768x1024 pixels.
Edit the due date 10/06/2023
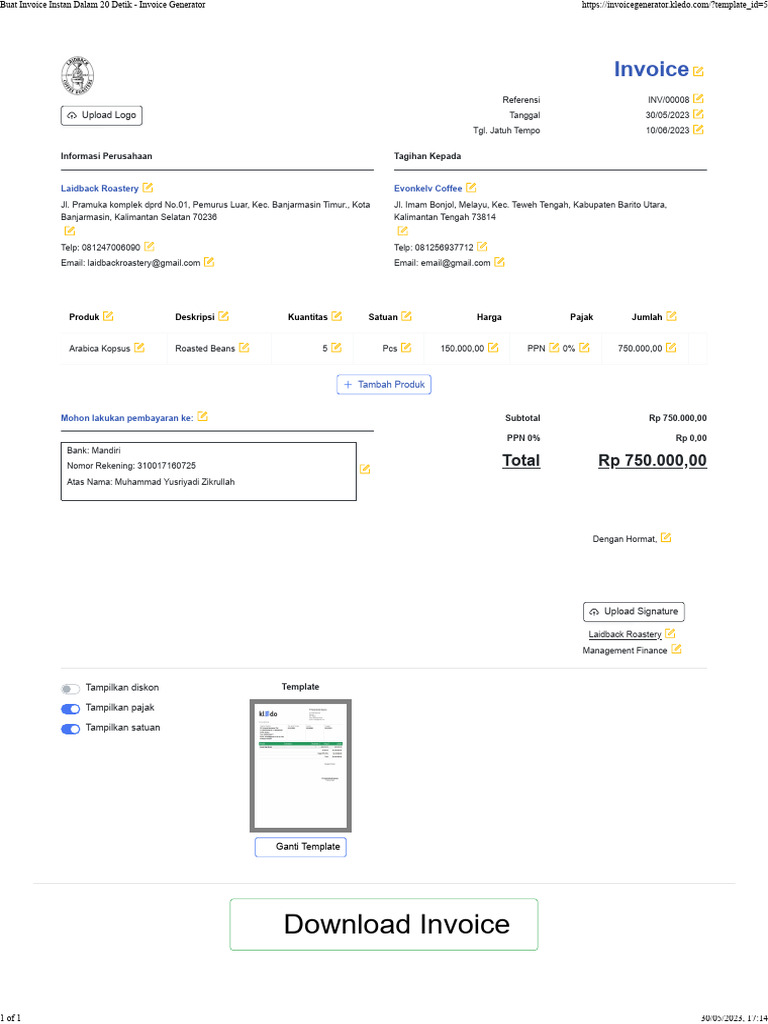[698, 129]
